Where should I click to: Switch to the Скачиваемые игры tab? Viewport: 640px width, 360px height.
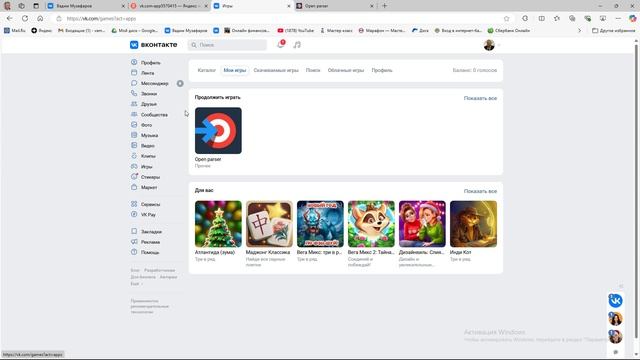(276, 70)
